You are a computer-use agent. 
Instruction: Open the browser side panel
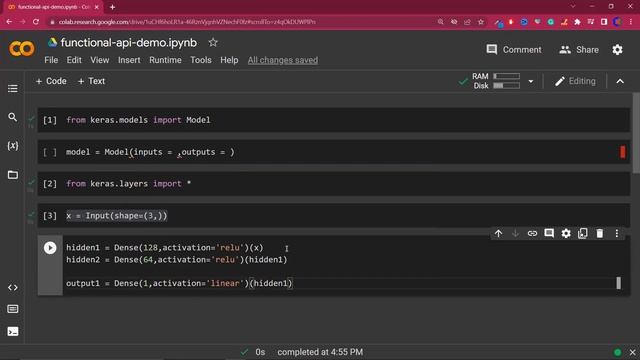[604, 22]
